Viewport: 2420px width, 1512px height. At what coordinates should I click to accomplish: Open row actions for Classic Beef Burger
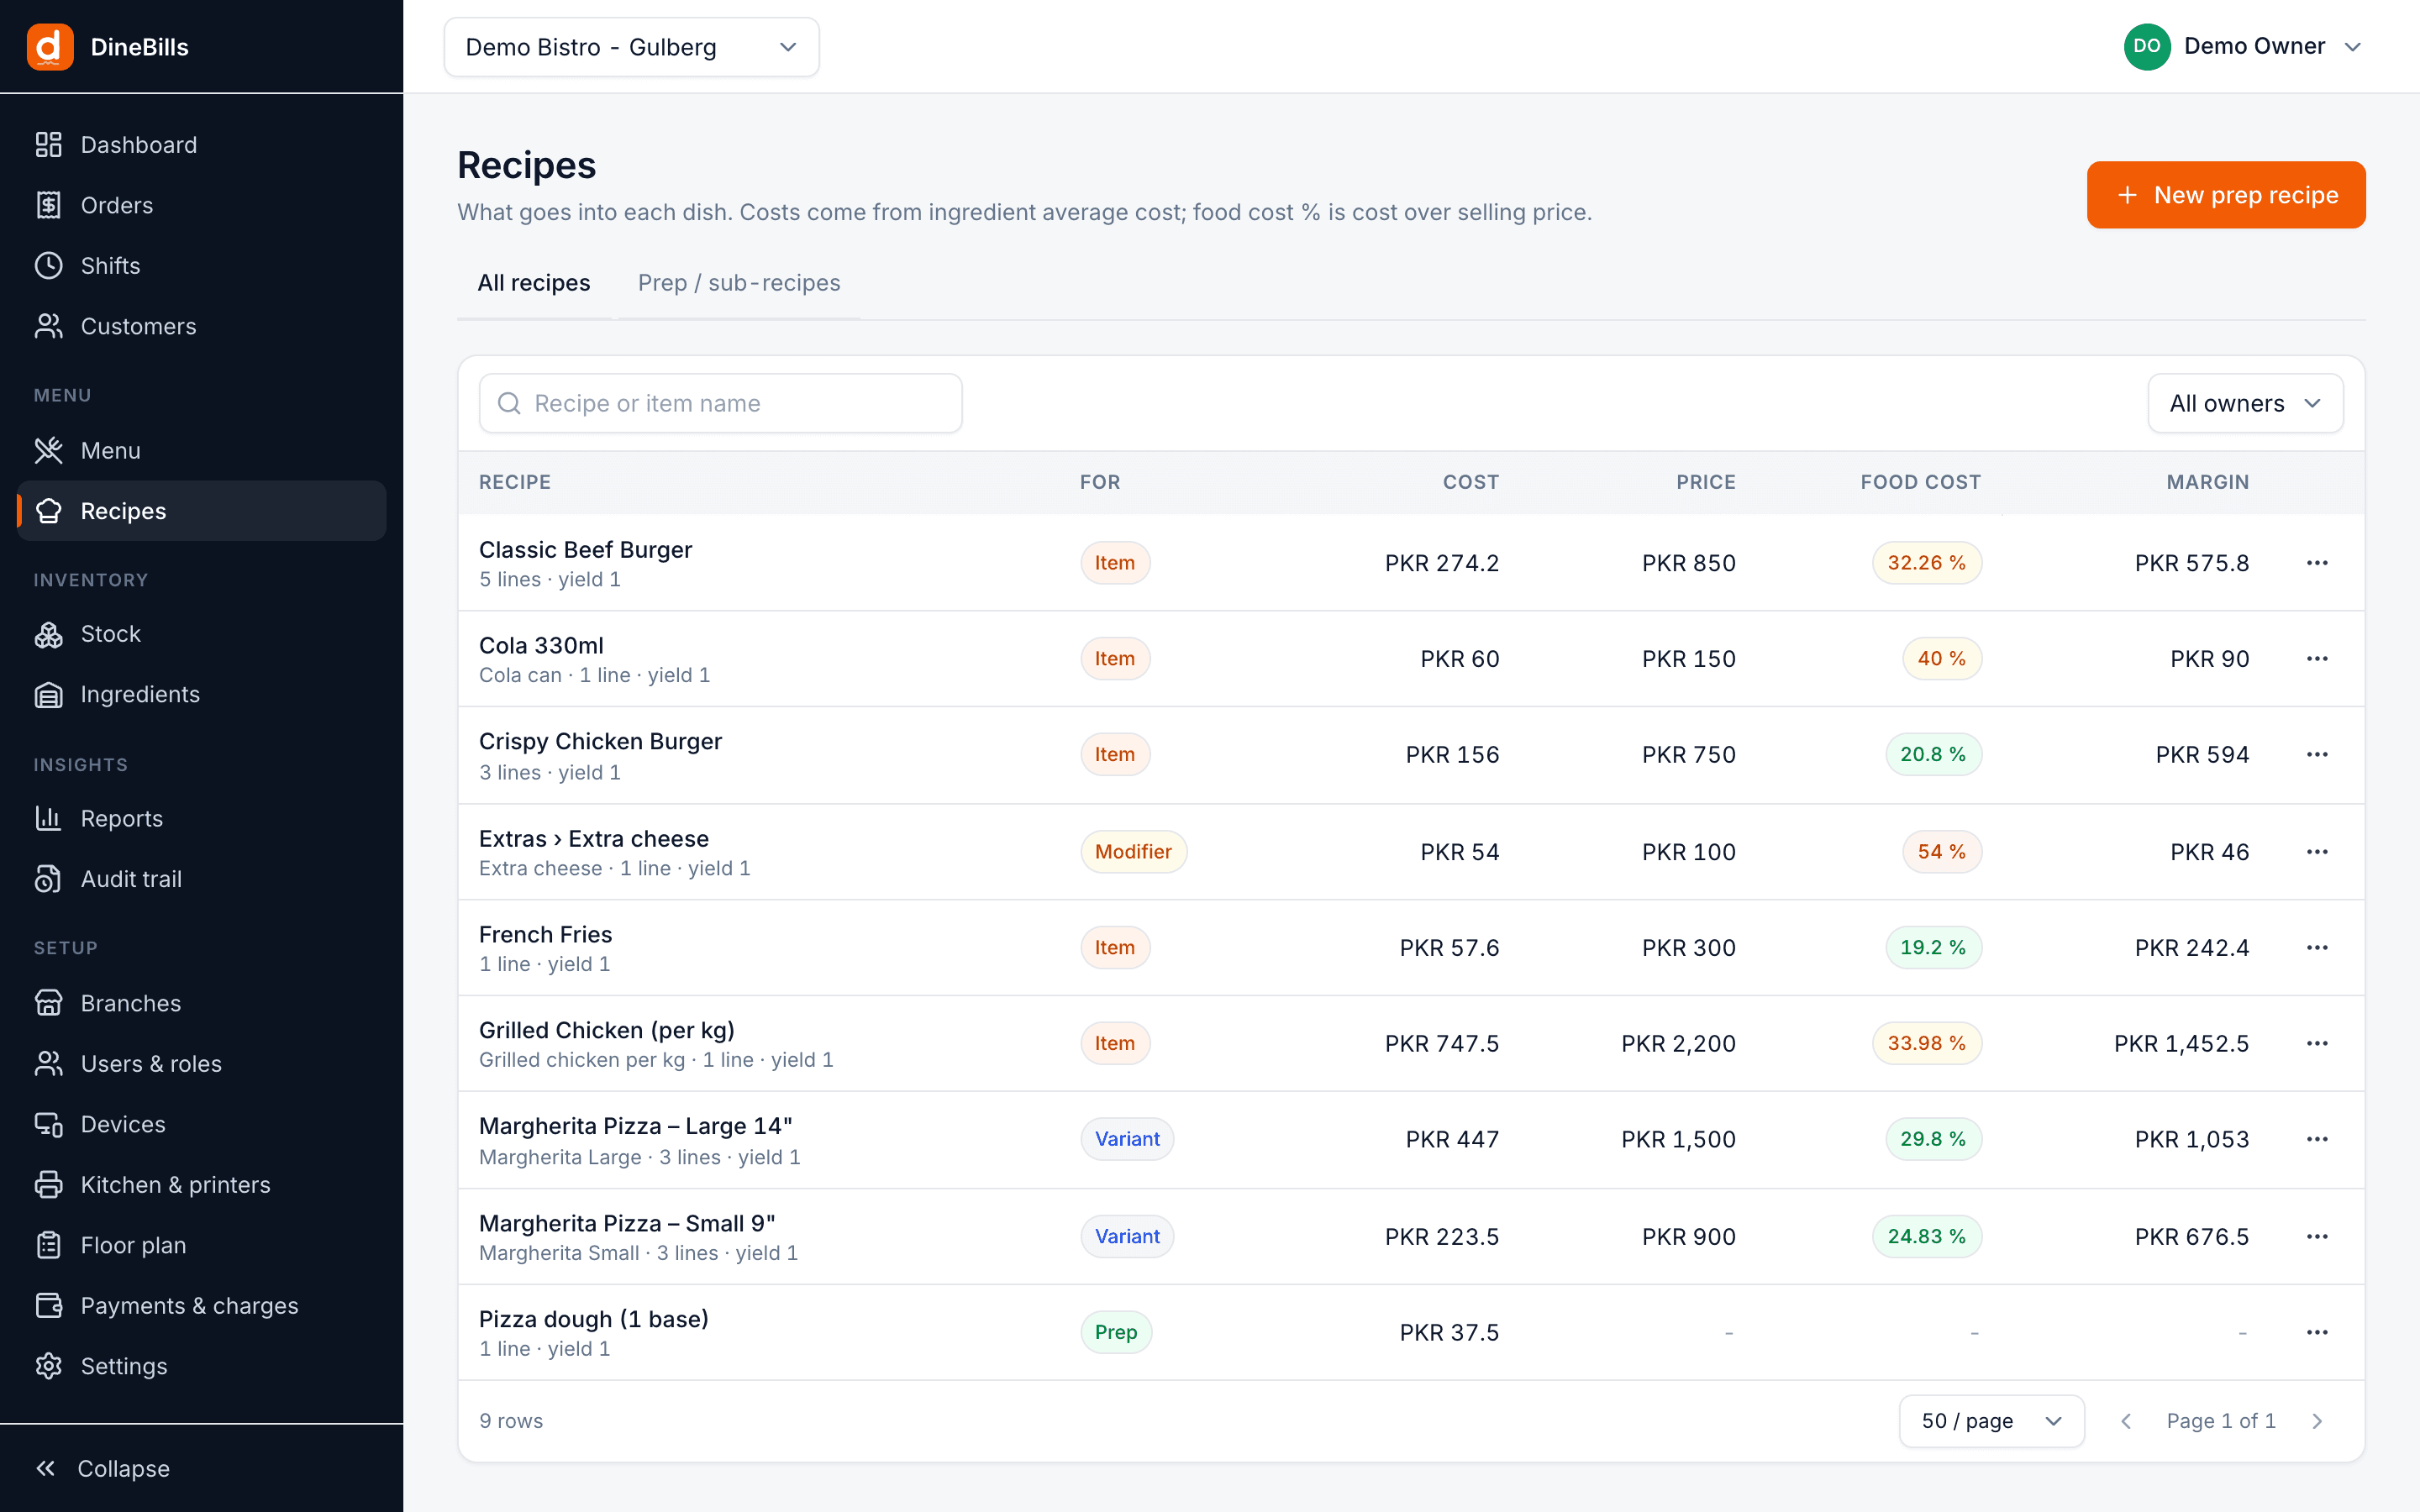coord(2317,563)
